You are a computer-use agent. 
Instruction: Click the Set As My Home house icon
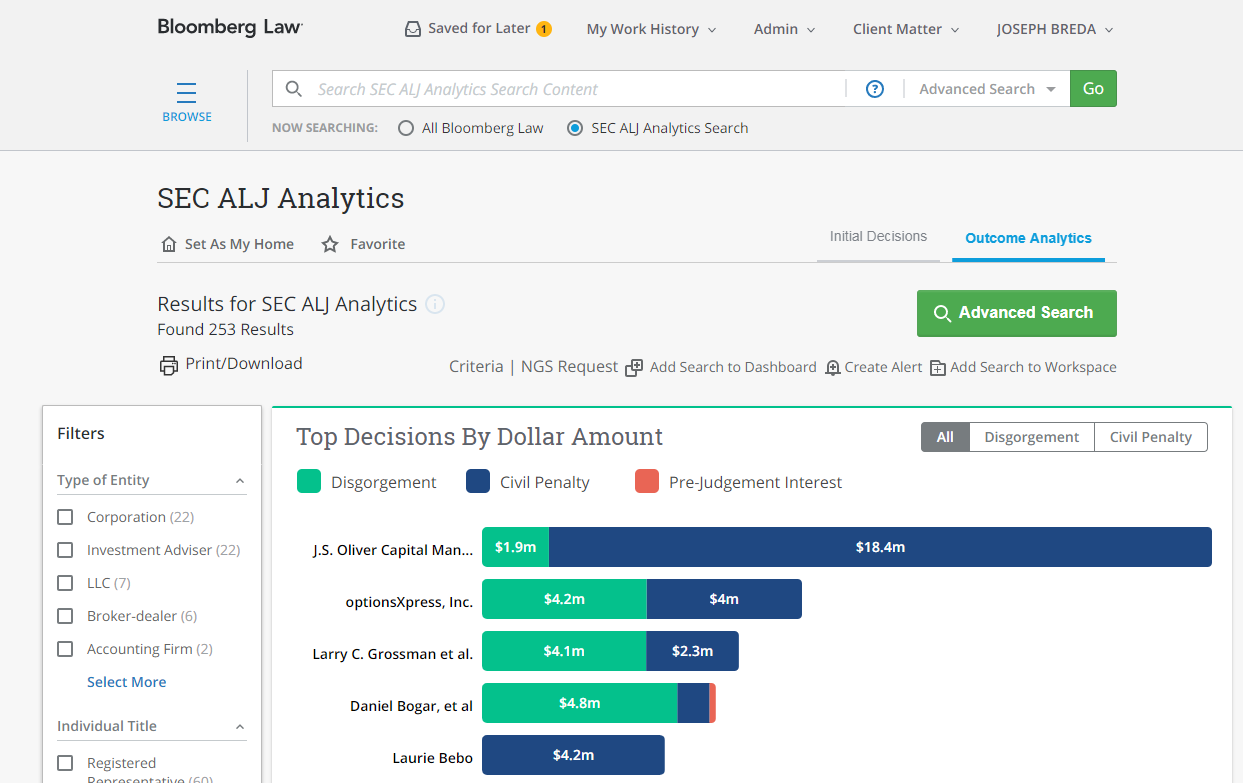(169, 244)
